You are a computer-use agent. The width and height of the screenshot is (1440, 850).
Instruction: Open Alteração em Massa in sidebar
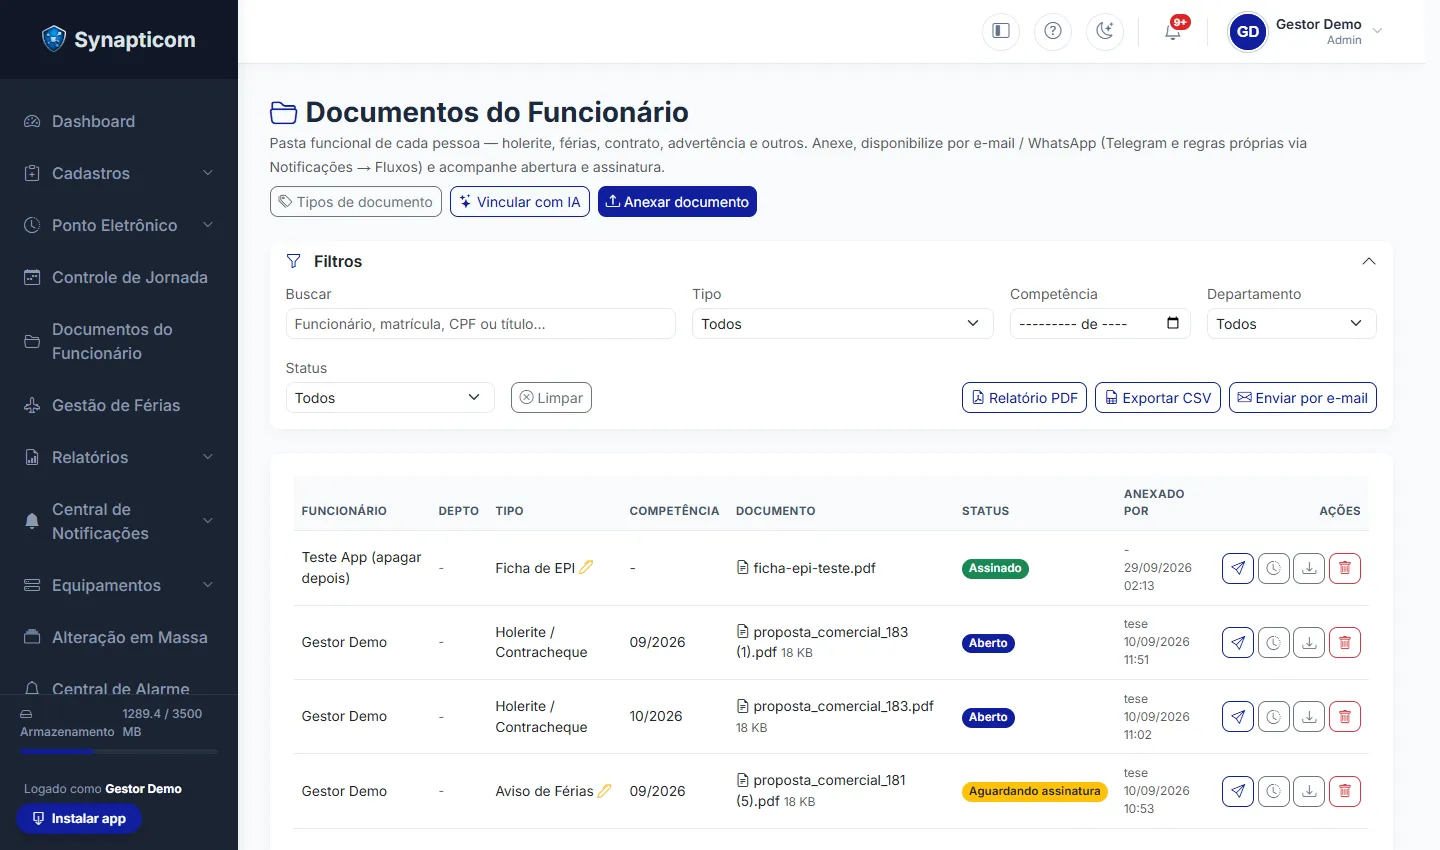[x=119, y=637]
